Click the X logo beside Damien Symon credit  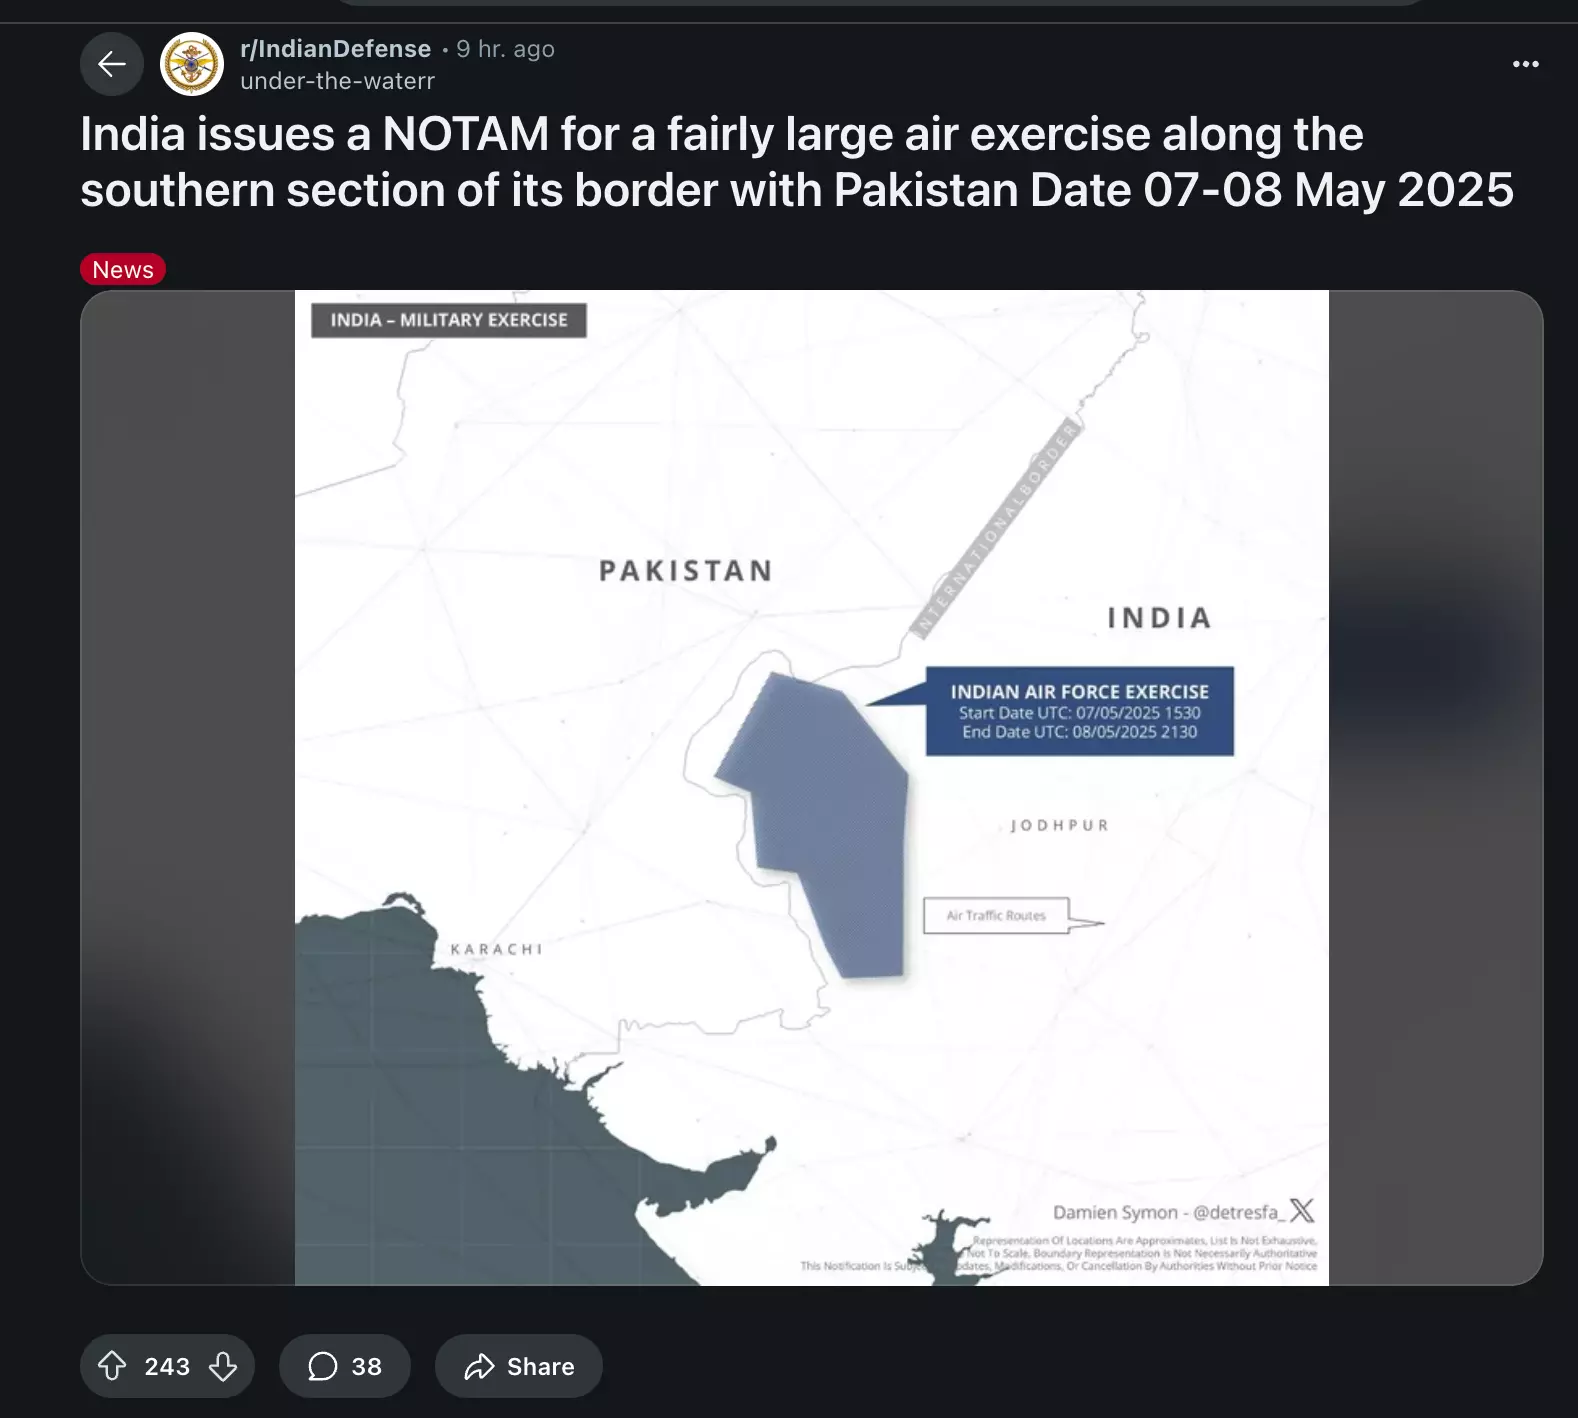point(1302,1211)
